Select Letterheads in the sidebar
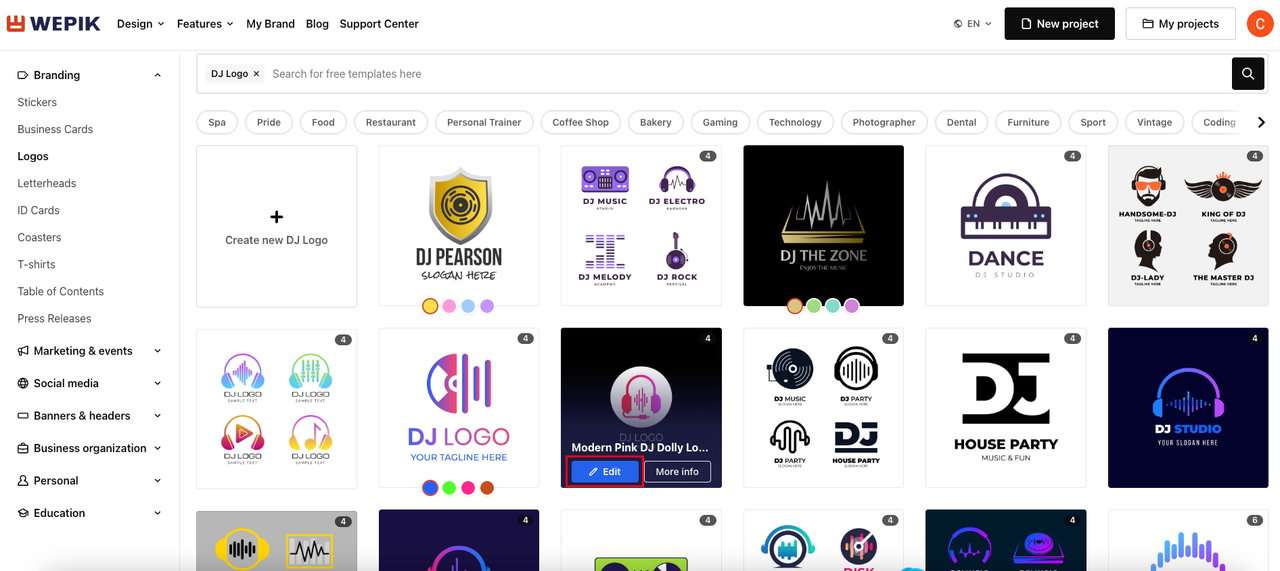Image resolution: width=1280 pixels, height=571 pixels. 47,183
